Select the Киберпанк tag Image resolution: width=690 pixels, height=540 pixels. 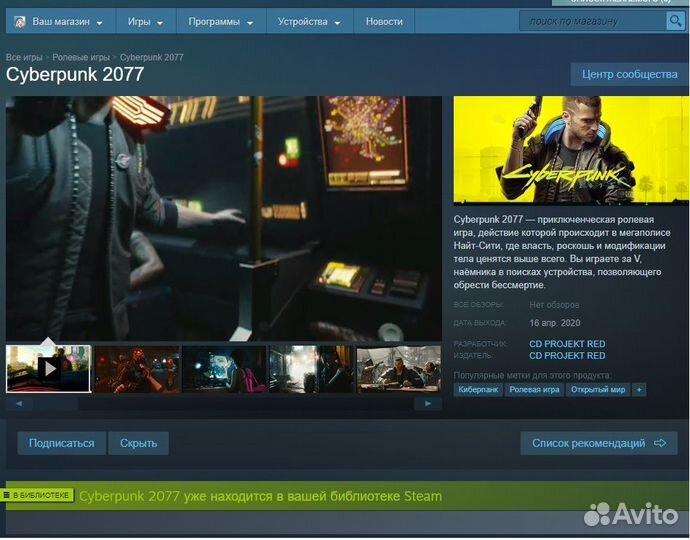tap(478, 389)
